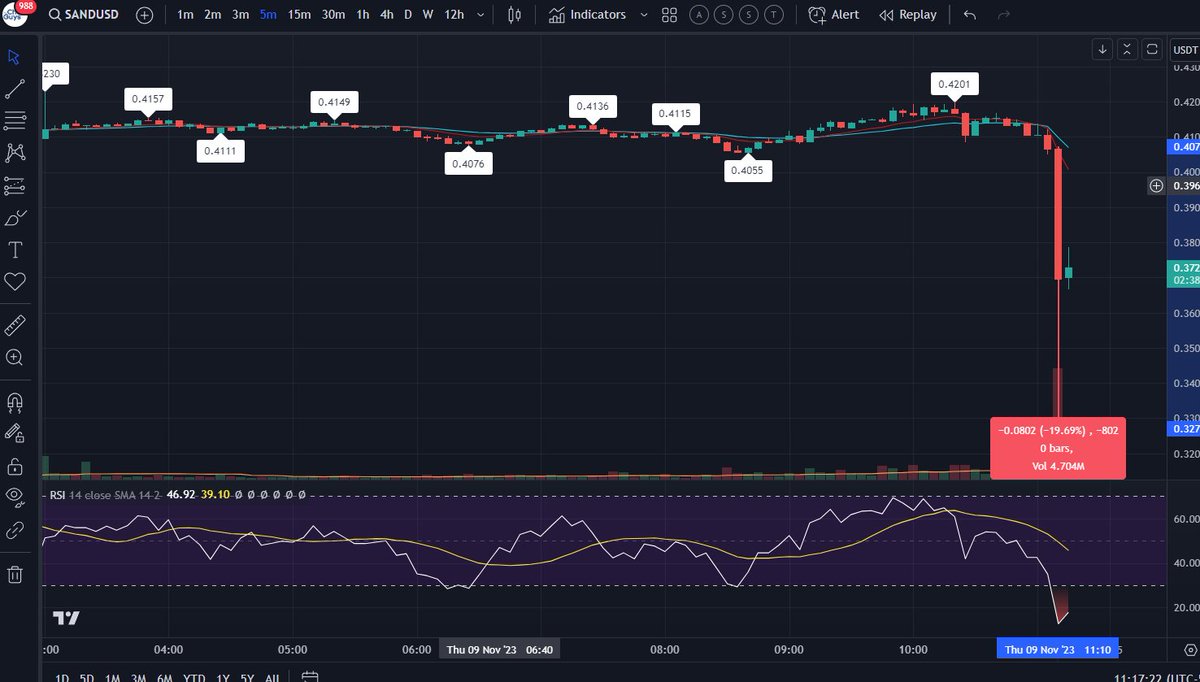
Task: Select the brush drawing tool
Action: (x=14, y=217)
